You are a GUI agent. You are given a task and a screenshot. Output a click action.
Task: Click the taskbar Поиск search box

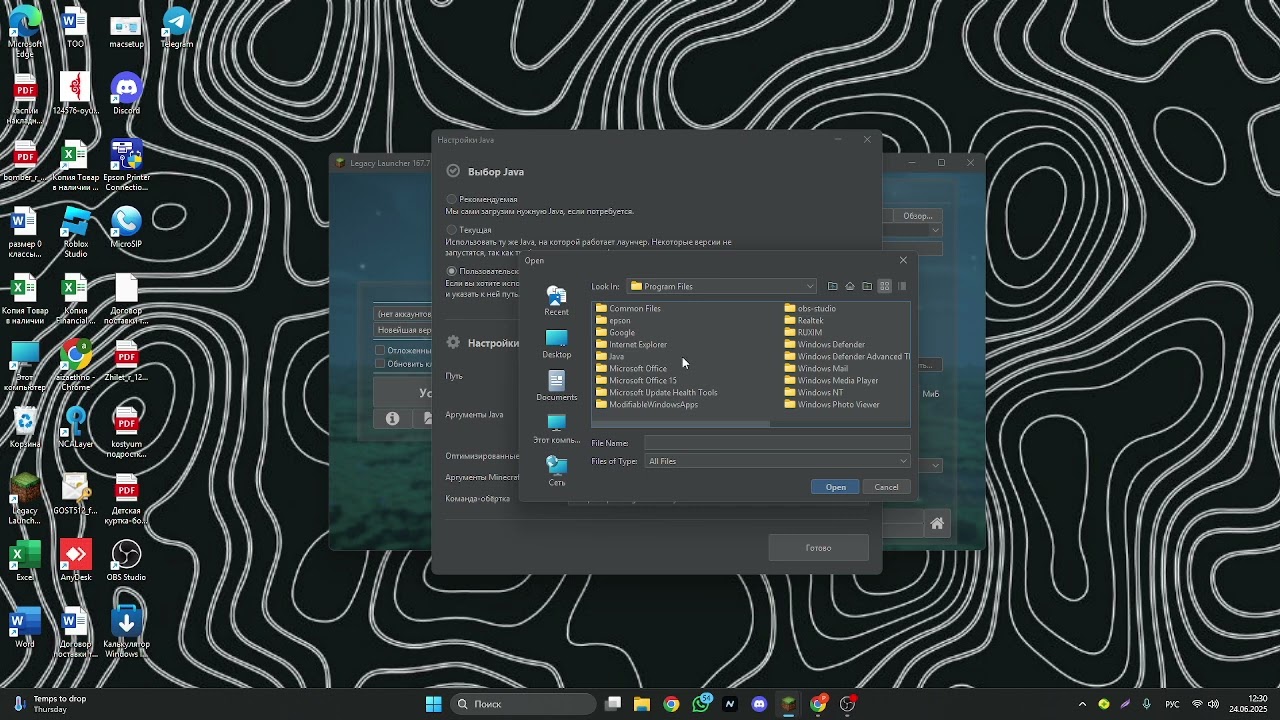tap(524, 704)
